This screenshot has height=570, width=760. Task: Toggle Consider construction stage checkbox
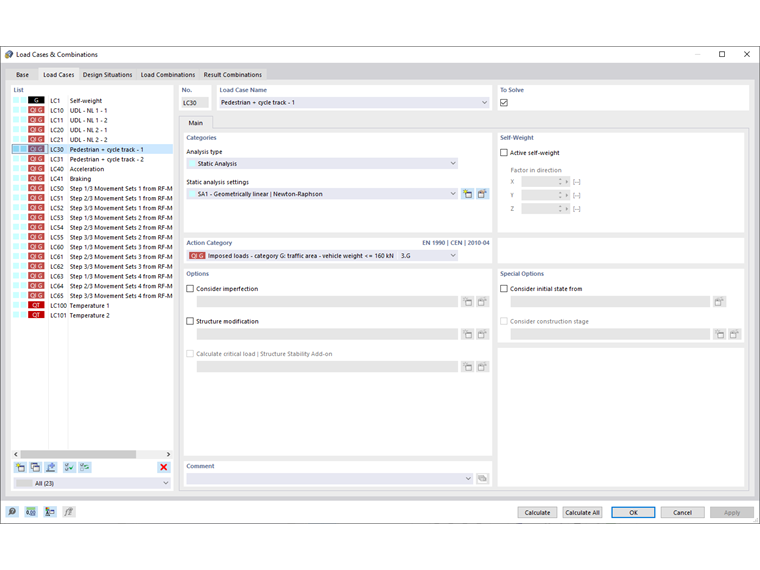point(504,321)
